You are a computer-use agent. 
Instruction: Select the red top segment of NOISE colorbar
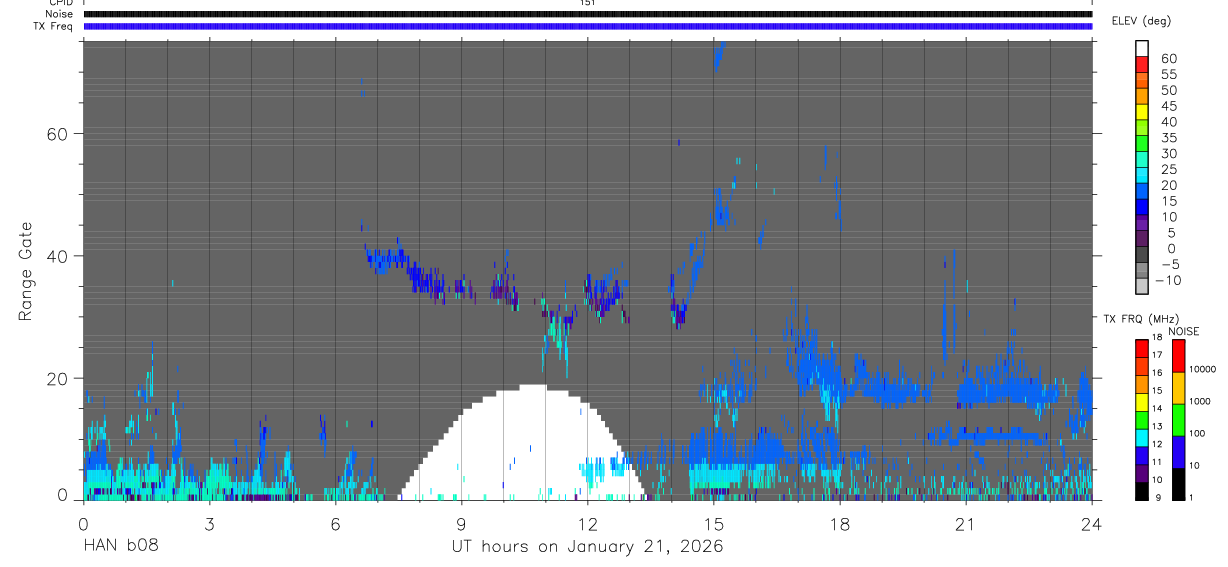click(x=1180, y=356)
